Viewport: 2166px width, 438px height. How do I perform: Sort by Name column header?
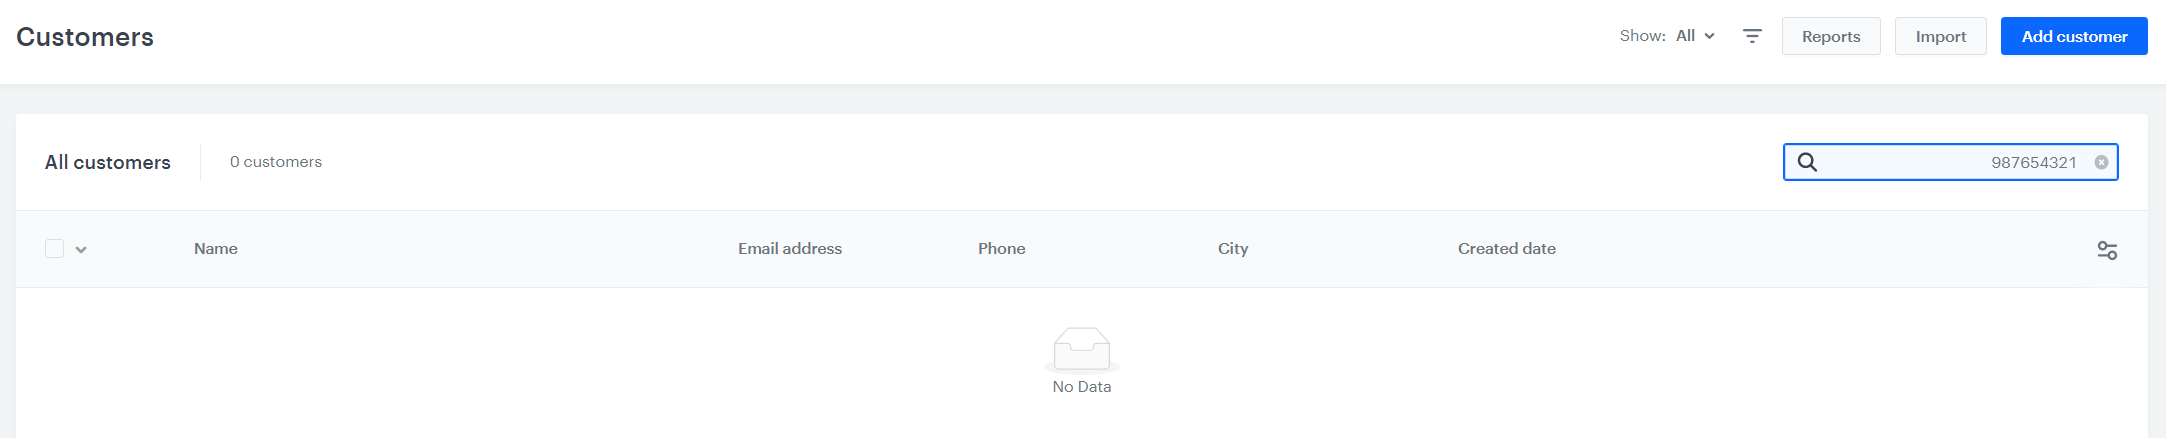tap(216, 248)
